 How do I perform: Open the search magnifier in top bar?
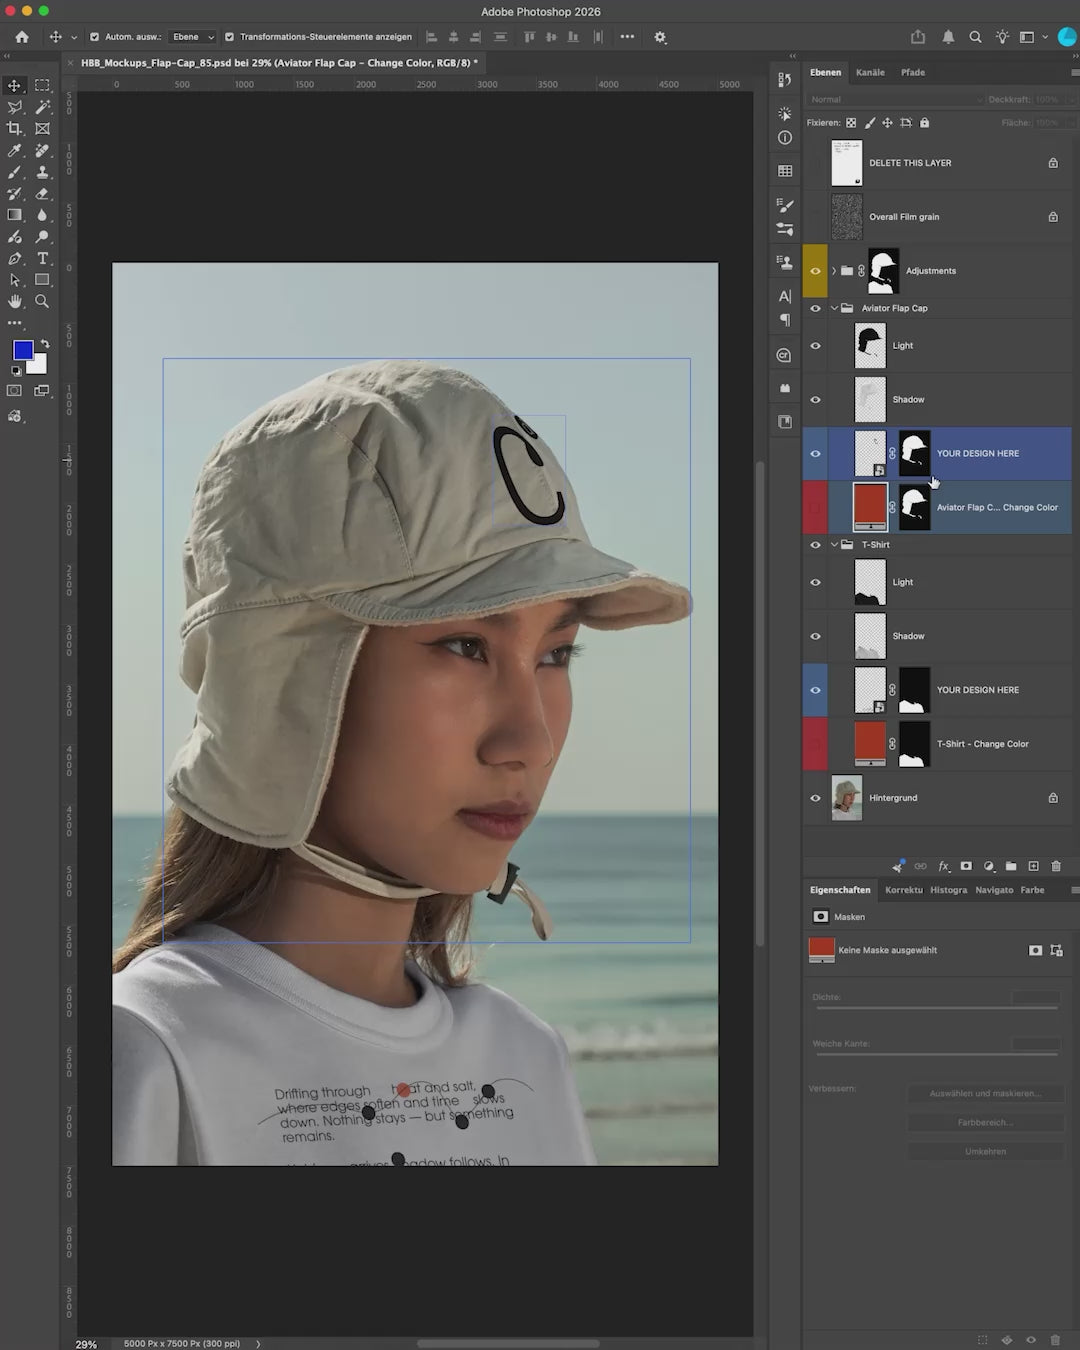click(x=975, y=37)
